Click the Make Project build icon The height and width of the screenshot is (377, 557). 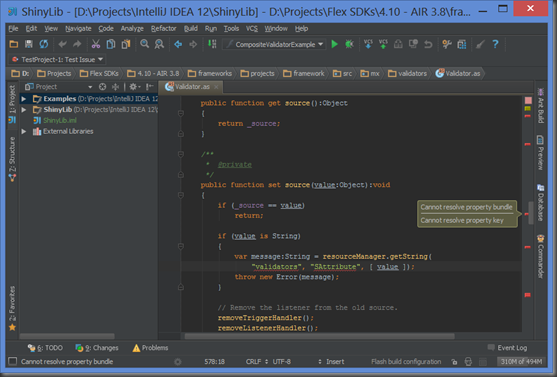coord(212,44)
